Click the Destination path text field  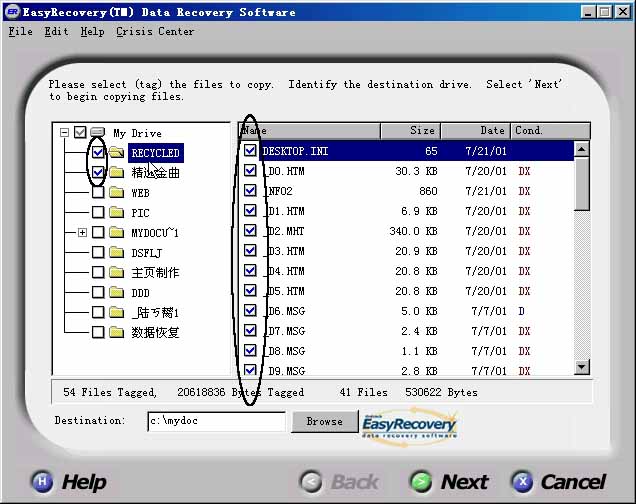click(x=217, y=421)
